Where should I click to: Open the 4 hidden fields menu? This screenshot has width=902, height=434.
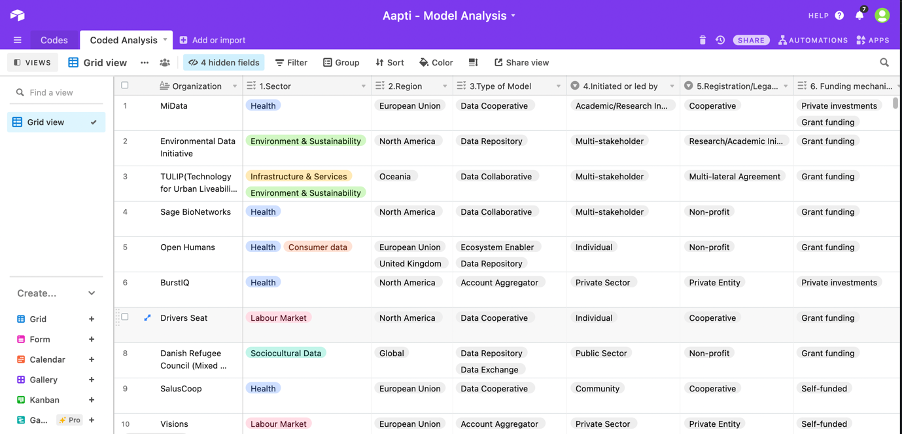(x=224, y=63)
